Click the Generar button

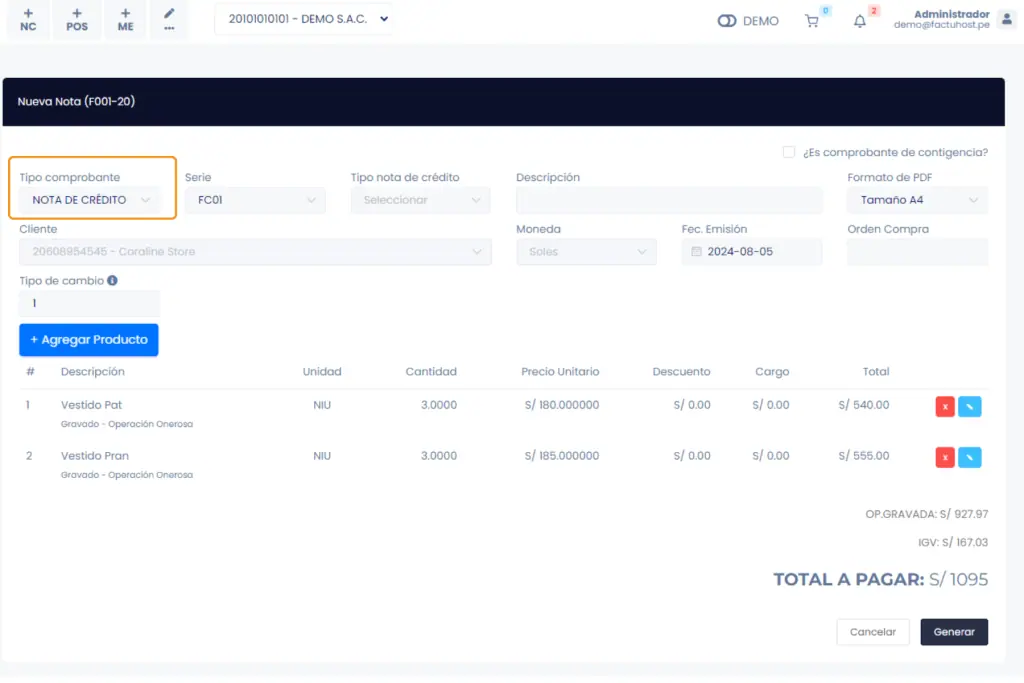pos(954,632)
